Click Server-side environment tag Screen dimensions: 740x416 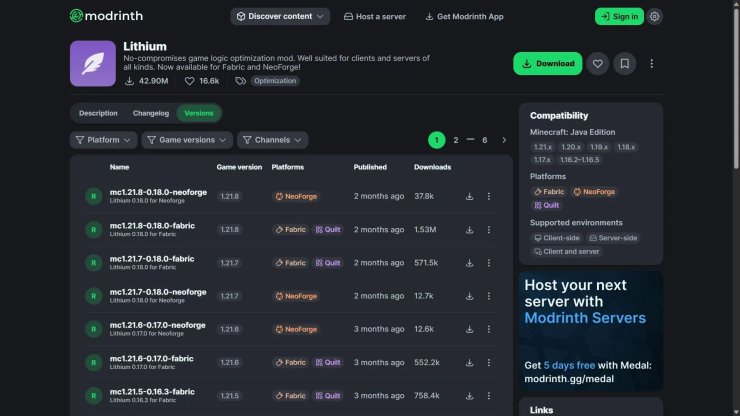pyautogui.click(x=613, y=238)
